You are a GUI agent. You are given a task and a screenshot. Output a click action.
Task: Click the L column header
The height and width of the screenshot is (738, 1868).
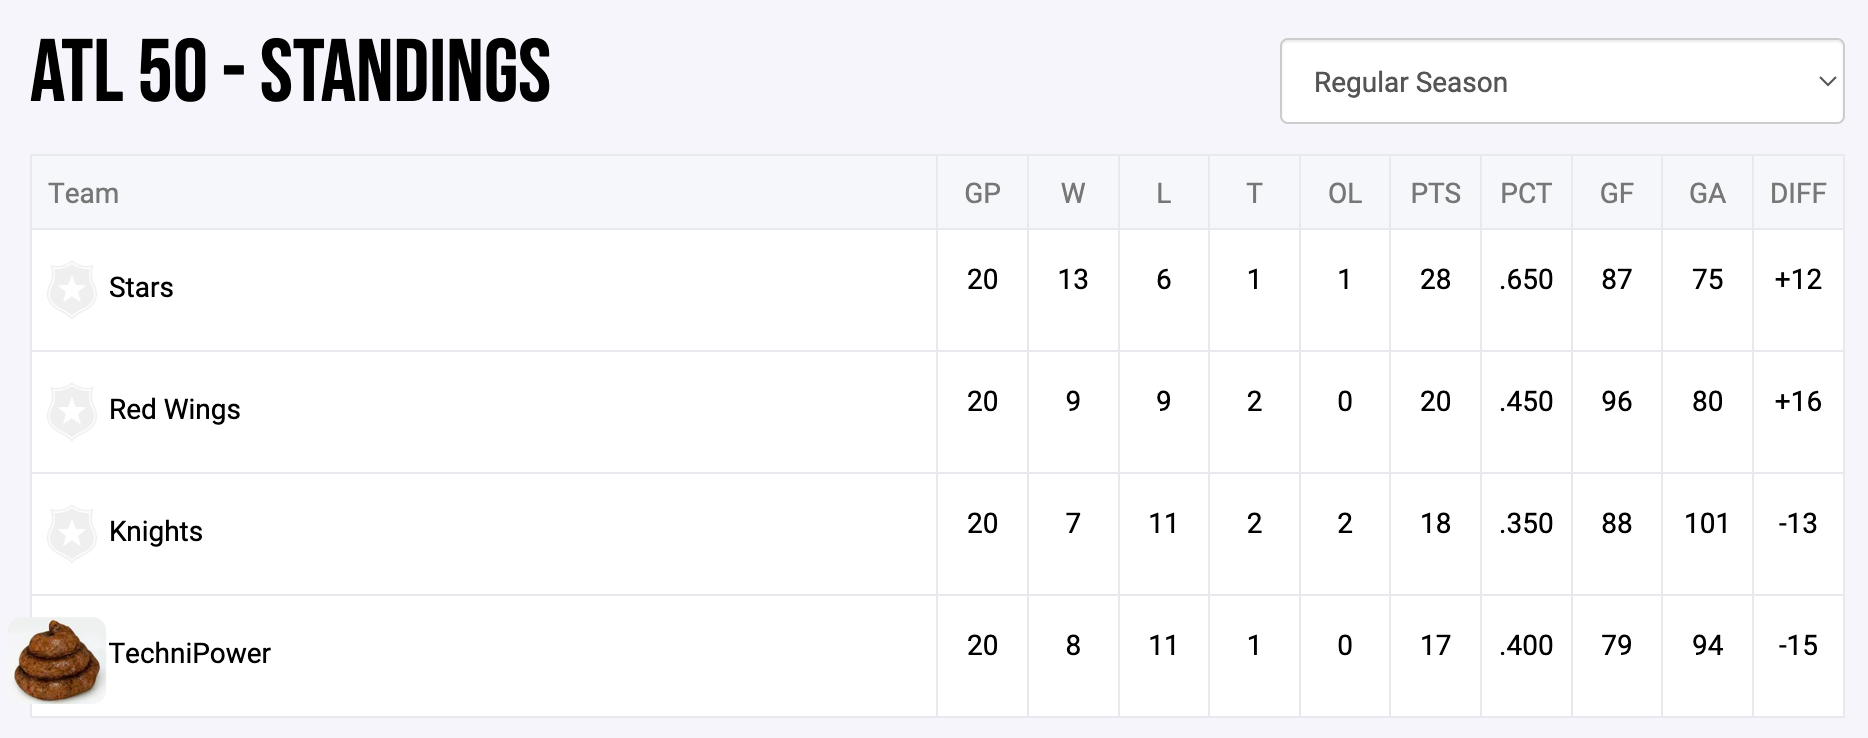1163,193
